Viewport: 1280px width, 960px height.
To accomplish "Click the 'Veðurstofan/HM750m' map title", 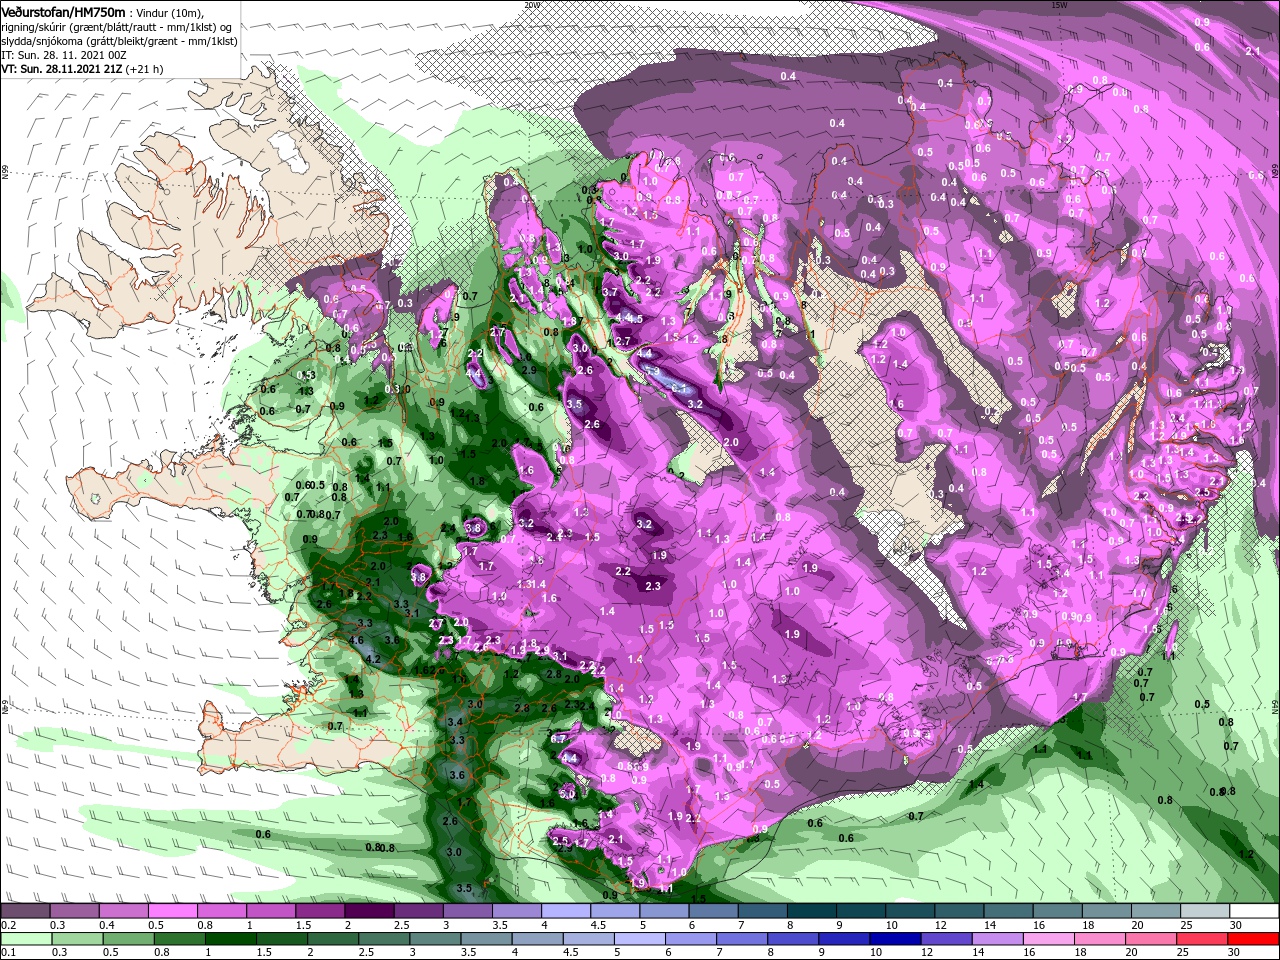I will pos(62,11).
